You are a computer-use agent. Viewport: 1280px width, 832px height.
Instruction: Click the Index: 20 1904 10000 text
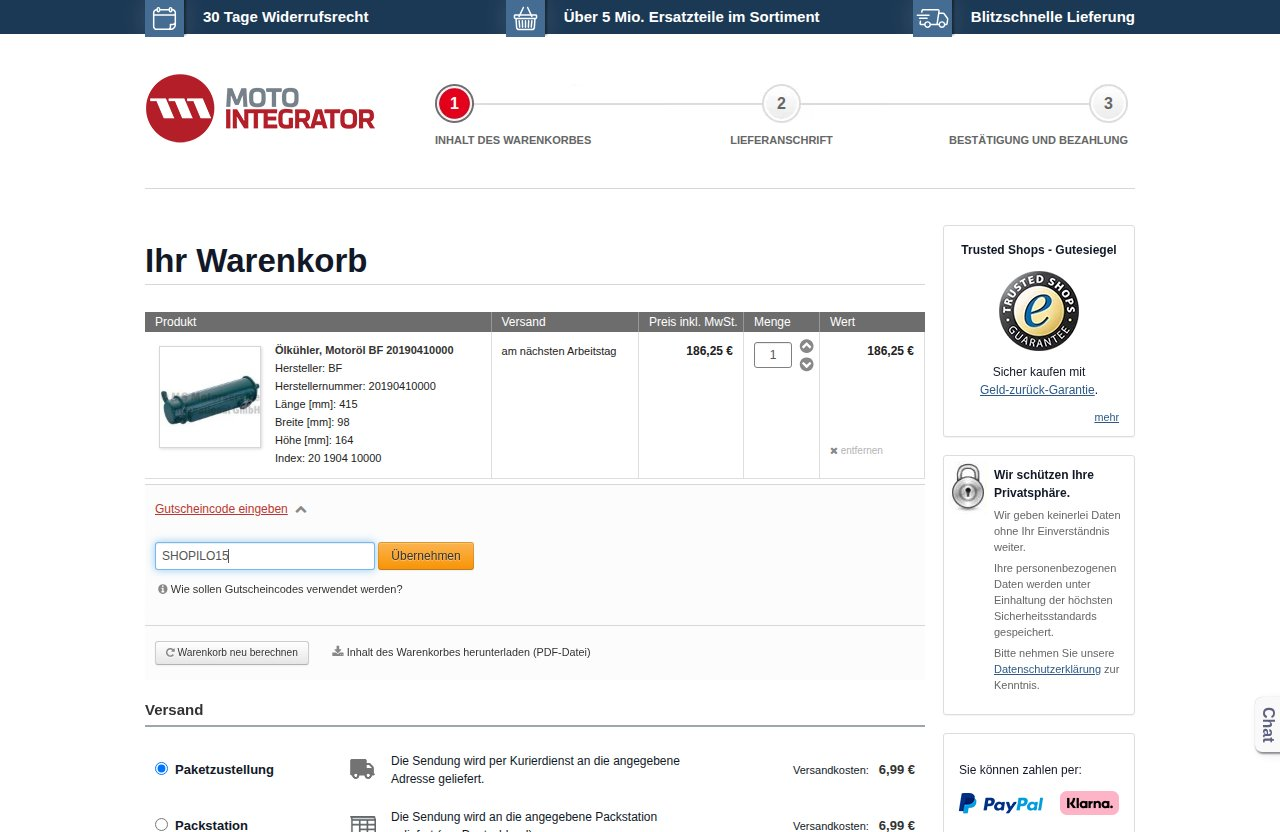328,458
